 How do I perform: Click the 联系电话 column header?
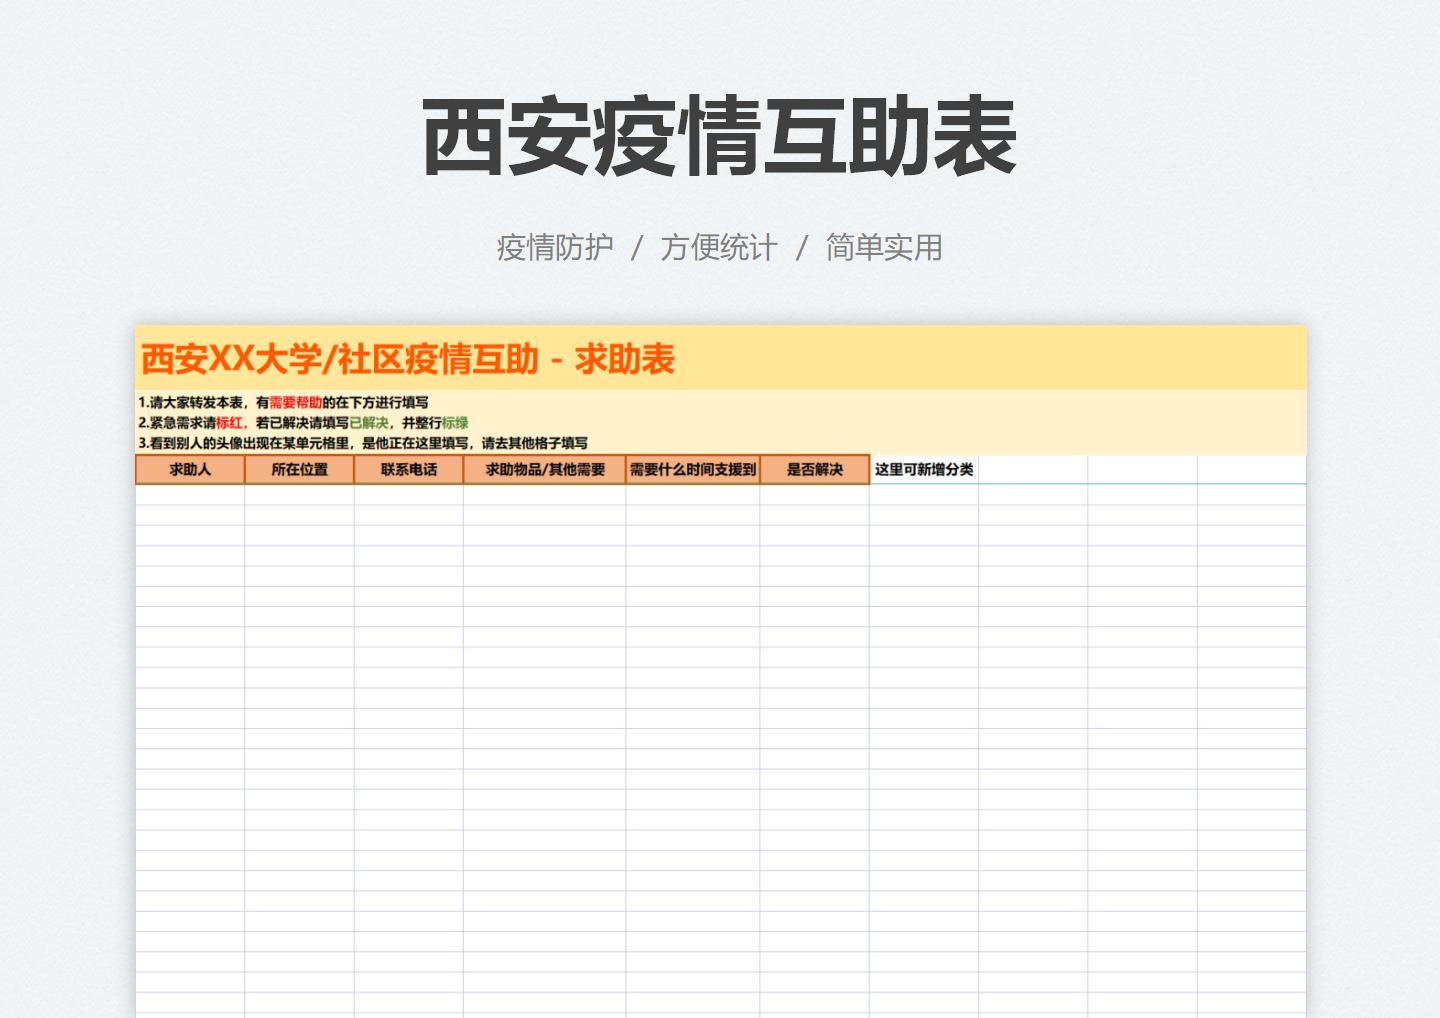point(407,468)
